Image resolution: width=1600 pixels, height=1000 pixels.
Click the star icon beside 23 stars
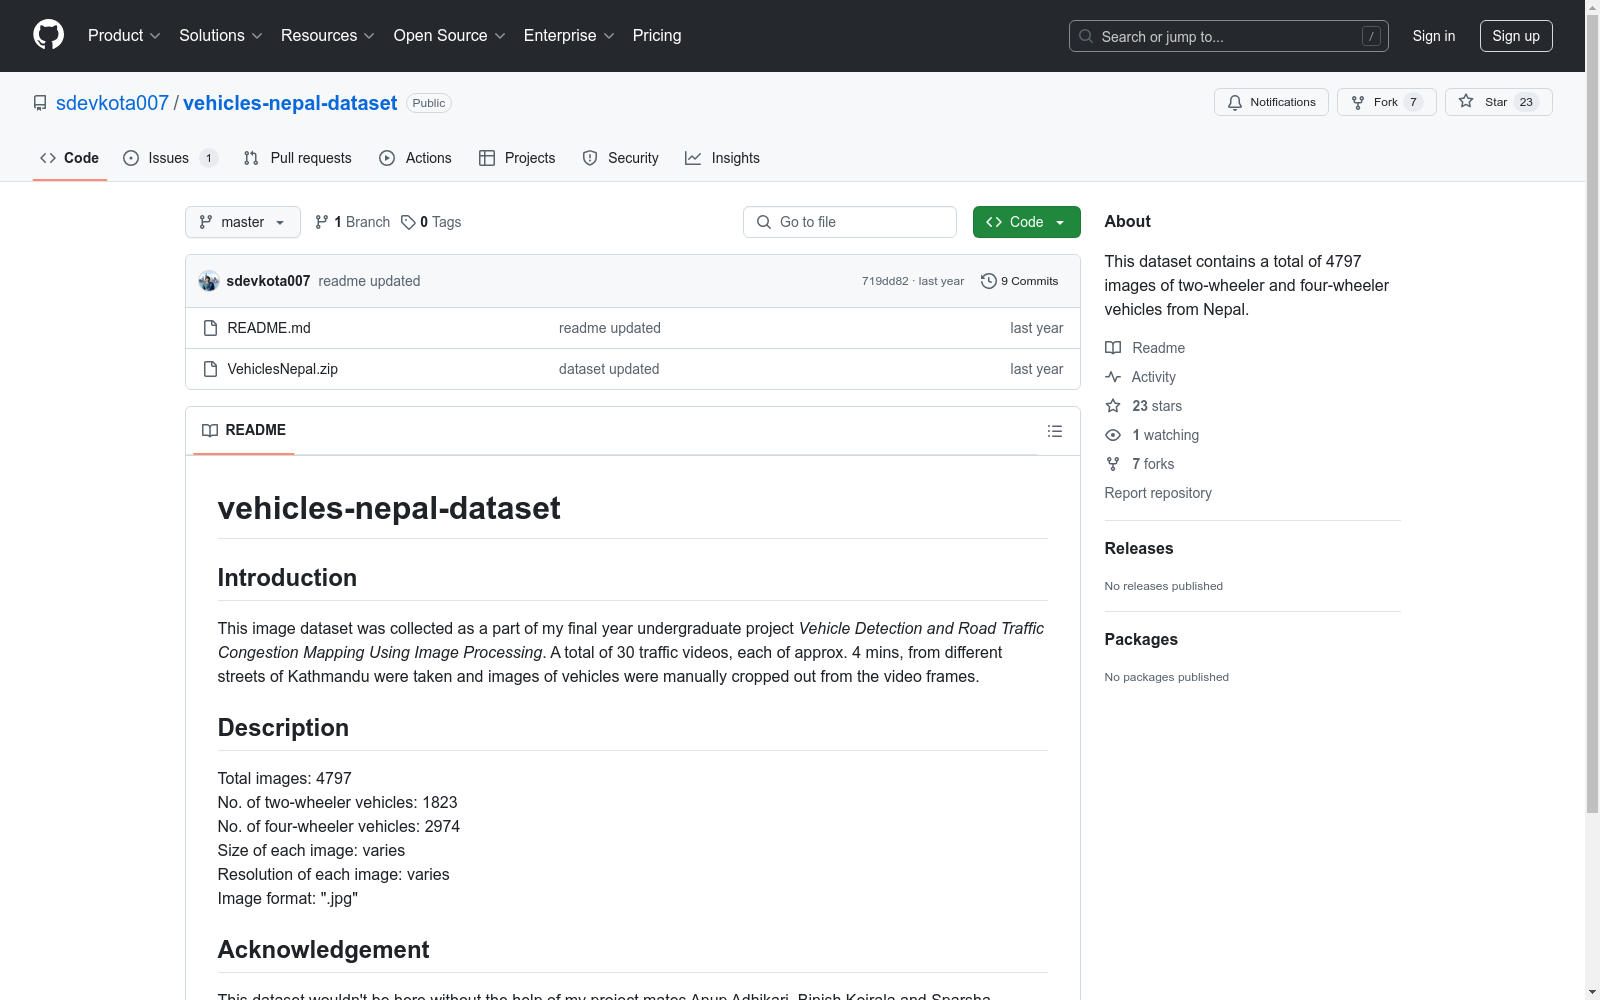[x=1113, y=406]
